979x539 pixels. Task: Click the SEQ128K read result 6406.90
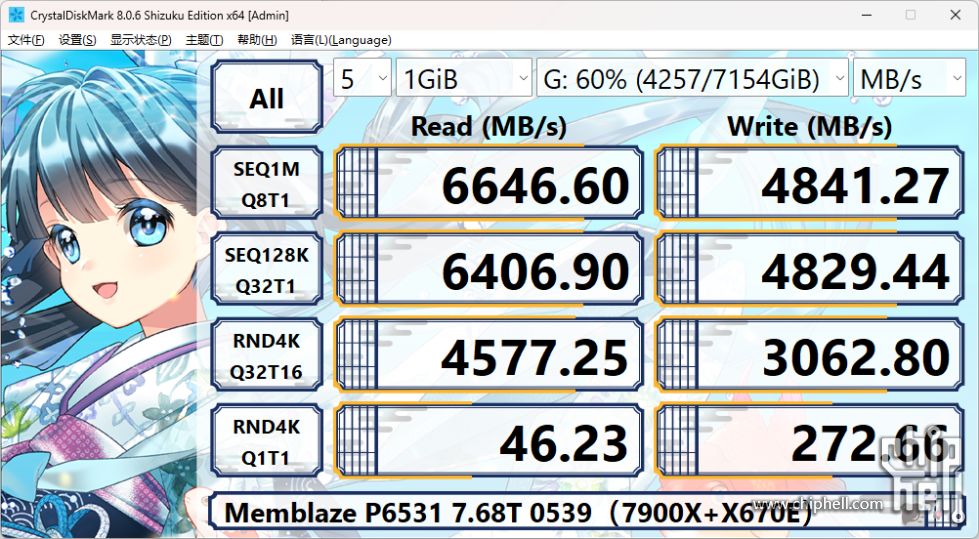tap(489, 269)
